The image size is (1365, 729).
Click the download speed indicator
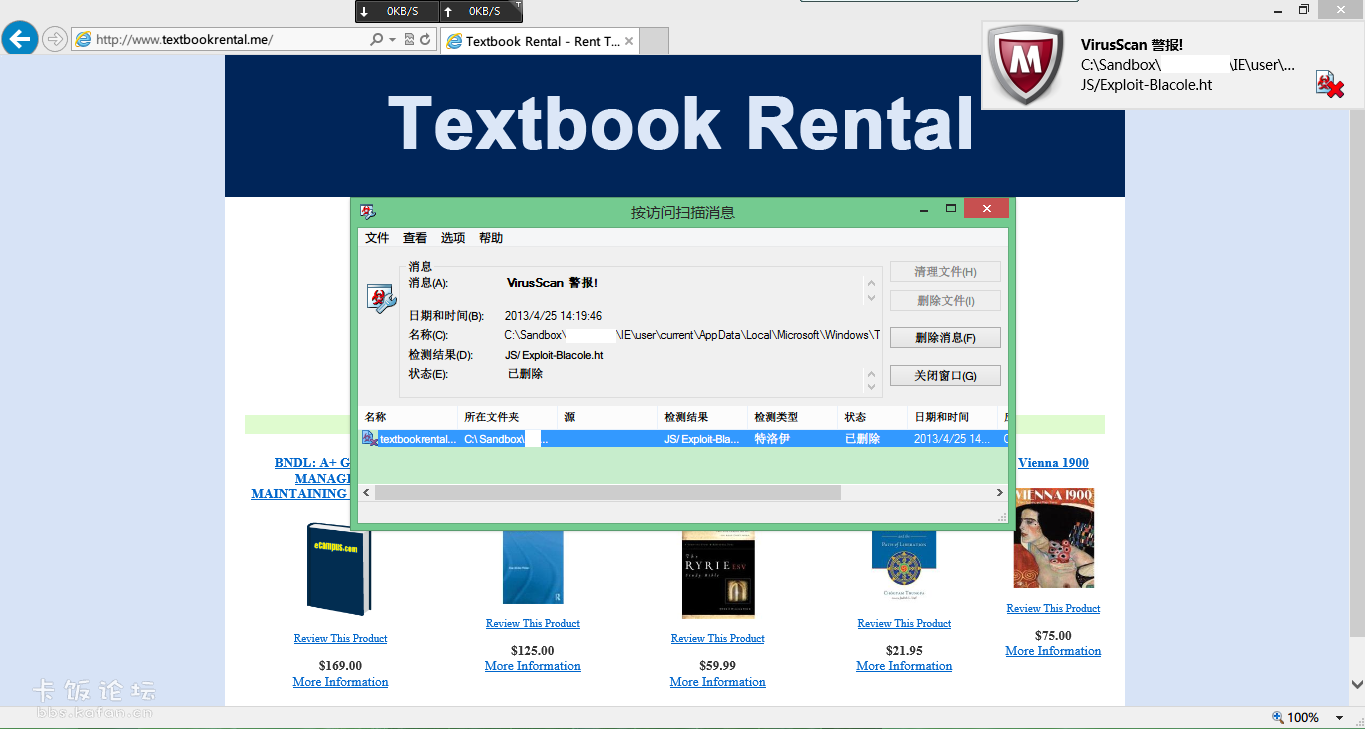click(397, 11)
